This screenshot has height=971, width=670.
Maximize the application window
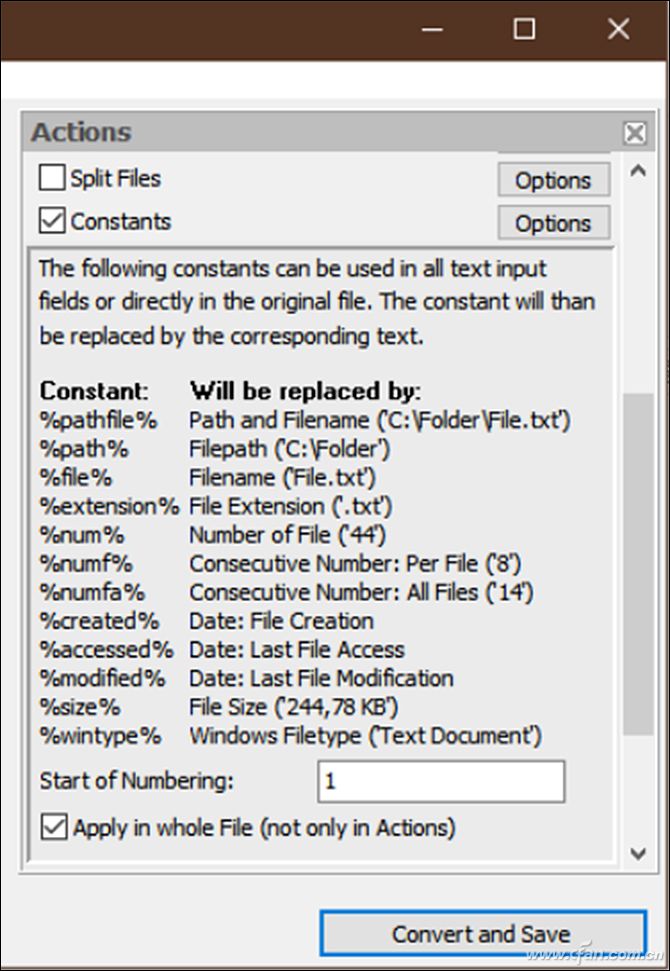524,29
